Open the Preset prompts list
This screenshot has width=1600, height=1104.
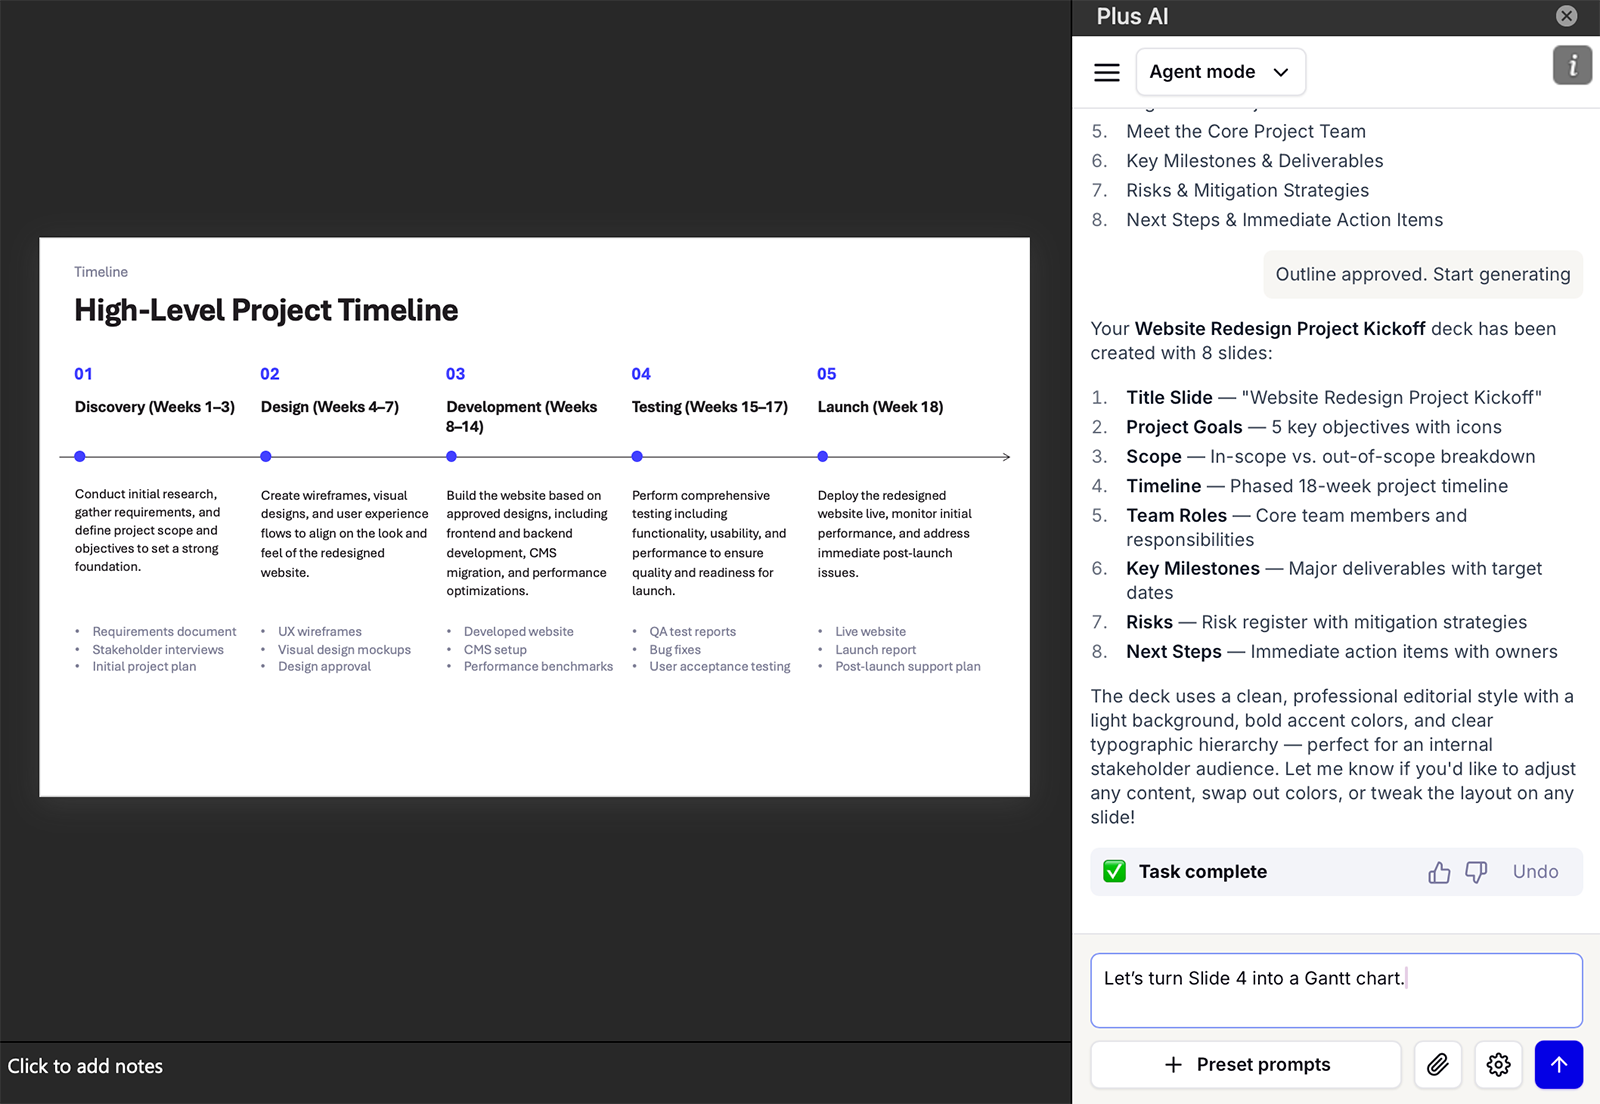[x=1246, y=1065]
